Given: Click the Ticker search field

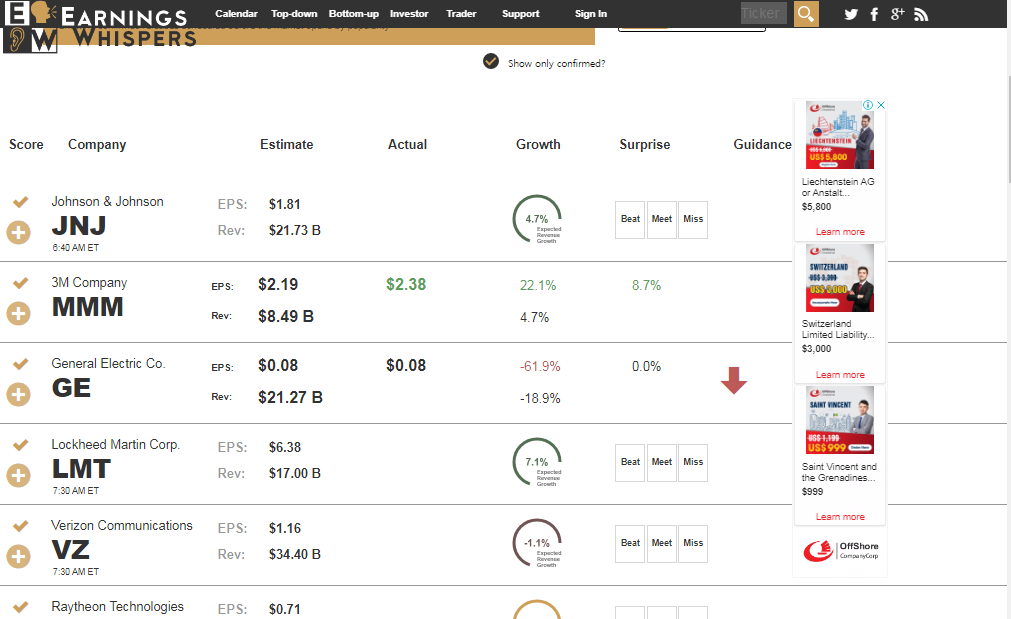Looking at the screenshot, I should (763, 14).
